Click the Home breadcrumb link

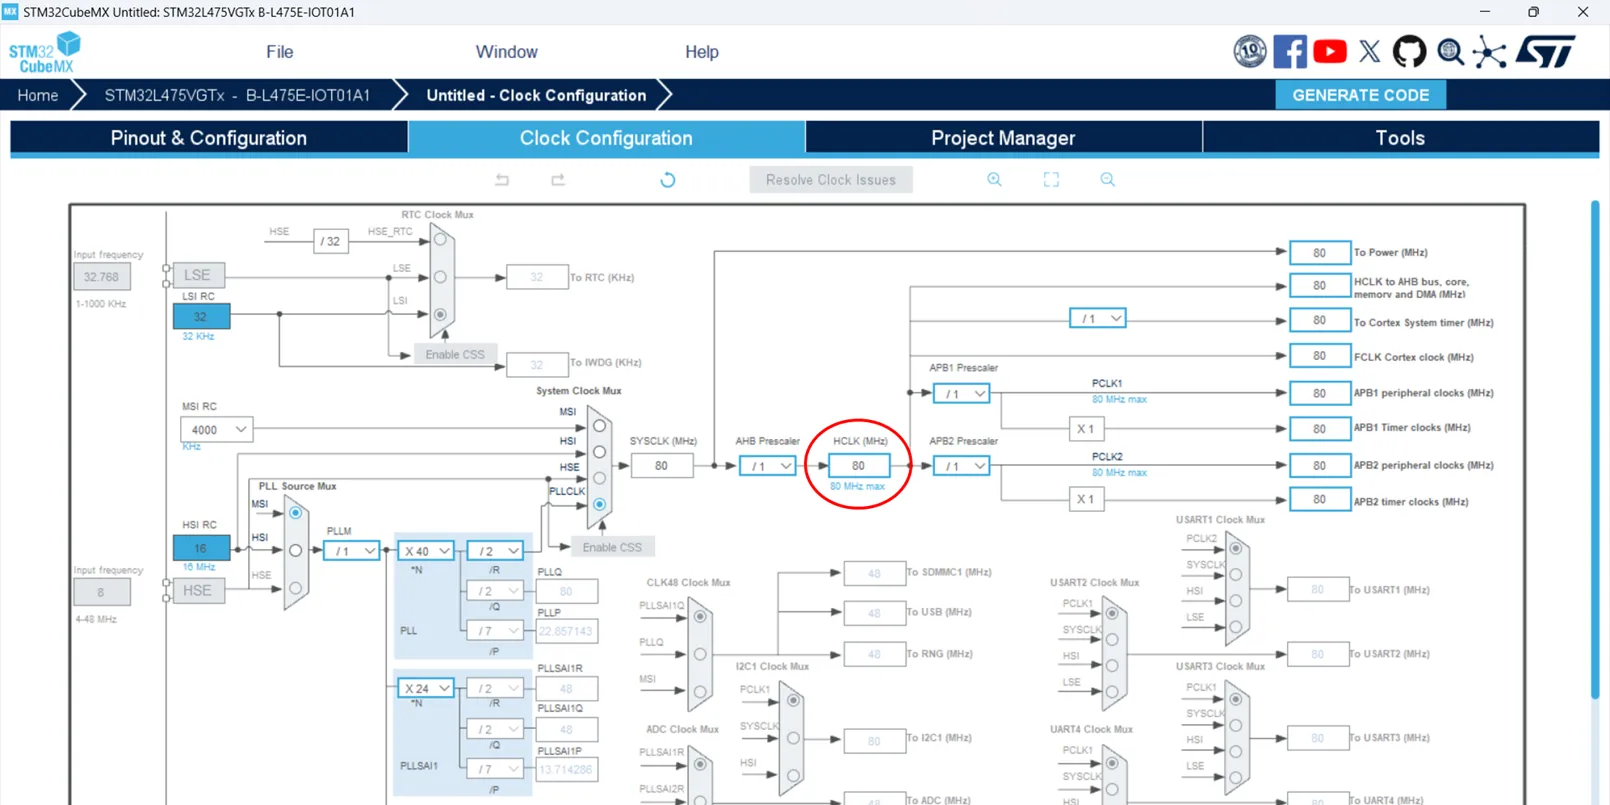click(38, 95)
